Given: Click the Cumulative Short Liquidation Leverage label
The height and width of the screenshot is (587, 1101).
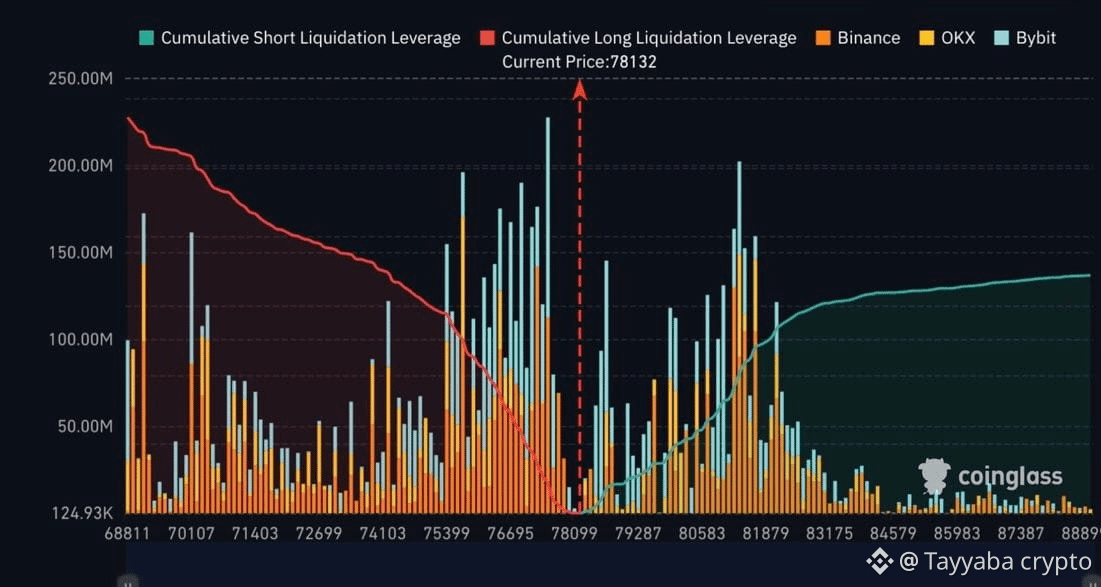Looking at the screenshot, I should pyautogui.click(x=311, y=38).
